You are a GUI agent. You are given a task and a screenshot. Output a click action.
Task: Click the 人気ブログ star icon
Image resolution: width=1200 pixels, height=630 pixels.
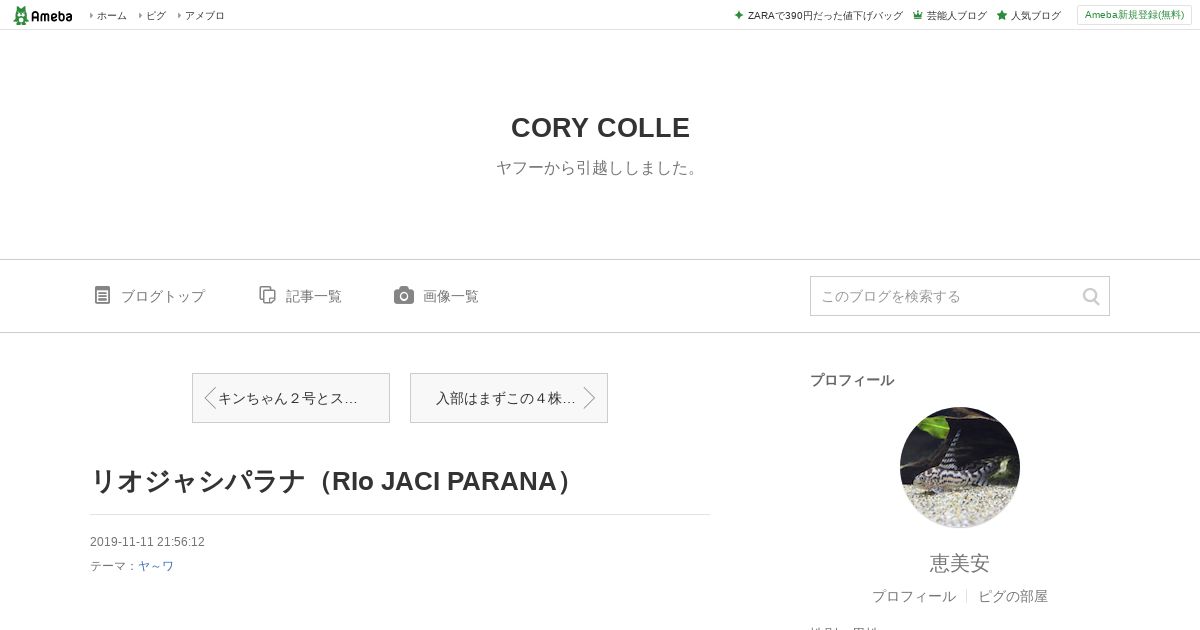(1001, 15)
